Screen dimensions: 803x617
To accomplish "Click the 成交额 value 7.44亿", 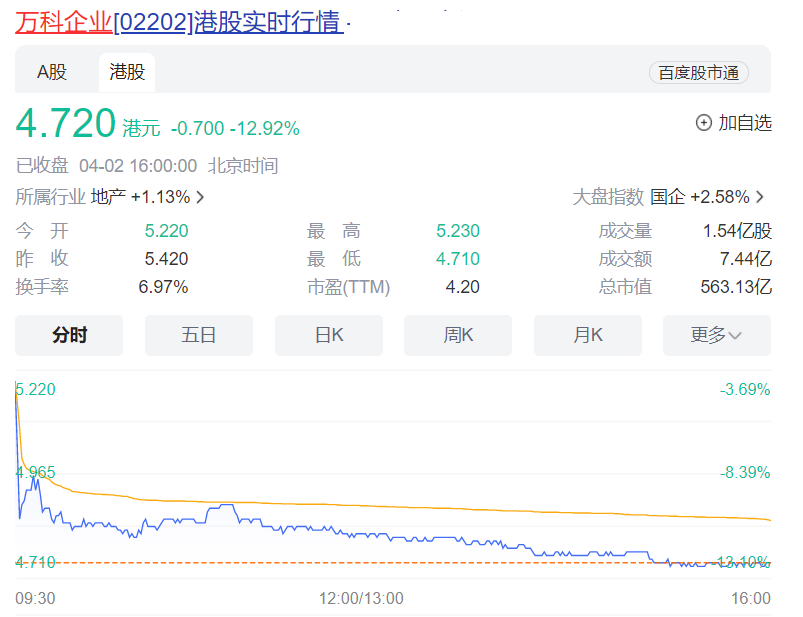I will (x=746, y=259).
